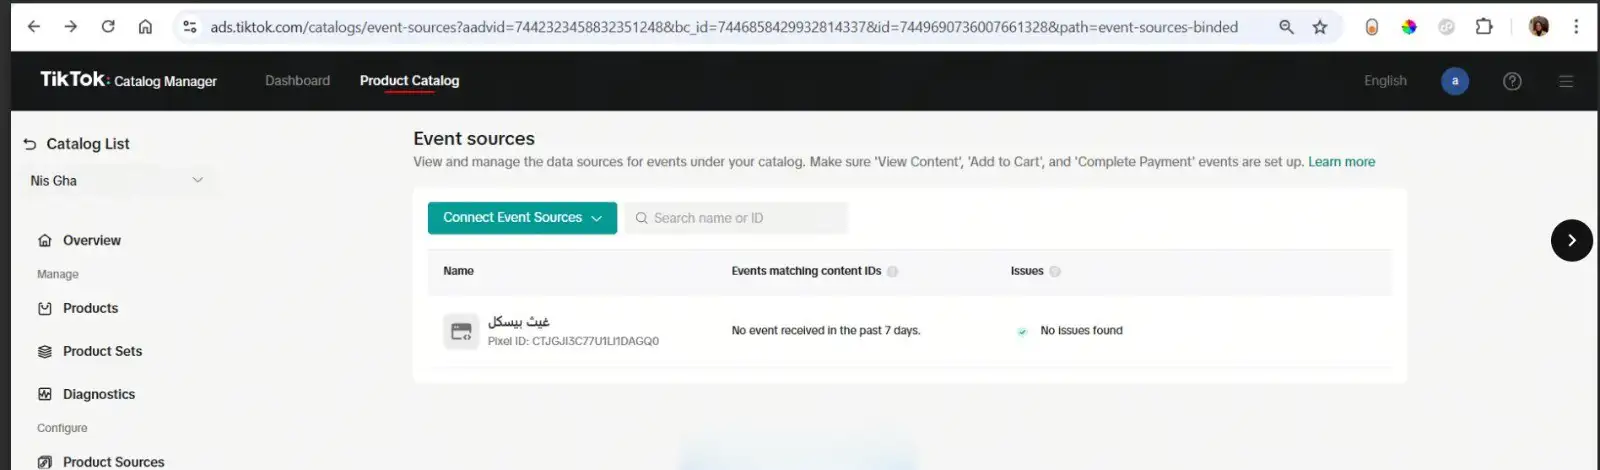
Task: Open the English language selector
Action: pyautogui.click(x=1385, y=81)
